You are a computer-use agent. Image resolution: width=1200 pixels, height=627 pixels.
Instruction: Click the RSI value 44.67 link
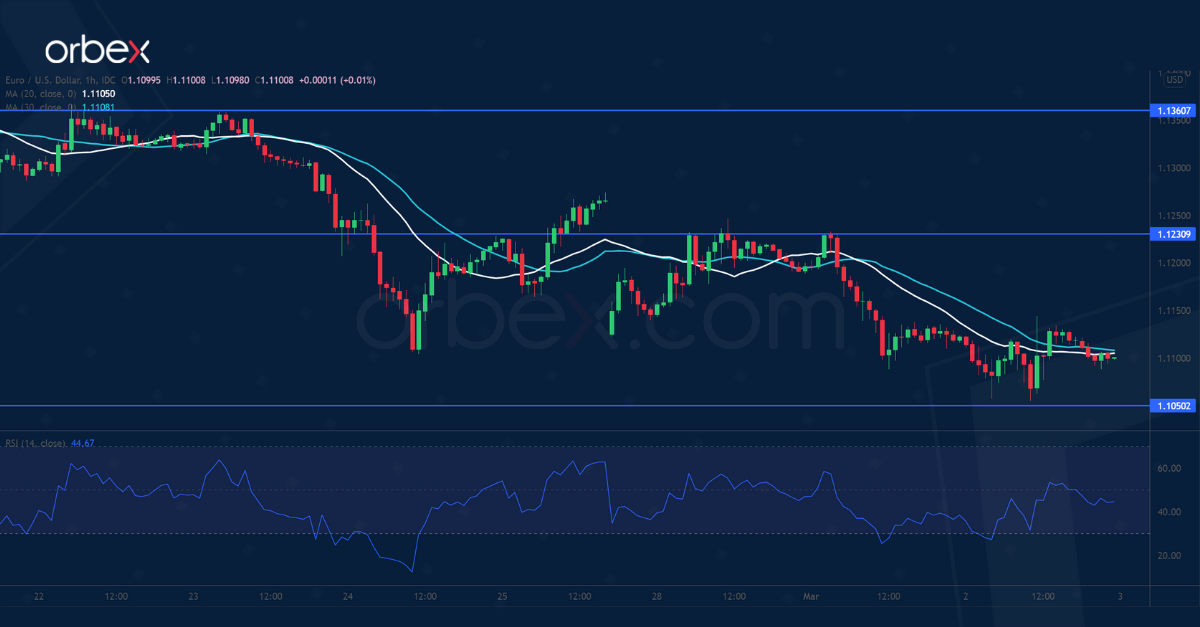[x=82, y=443]
